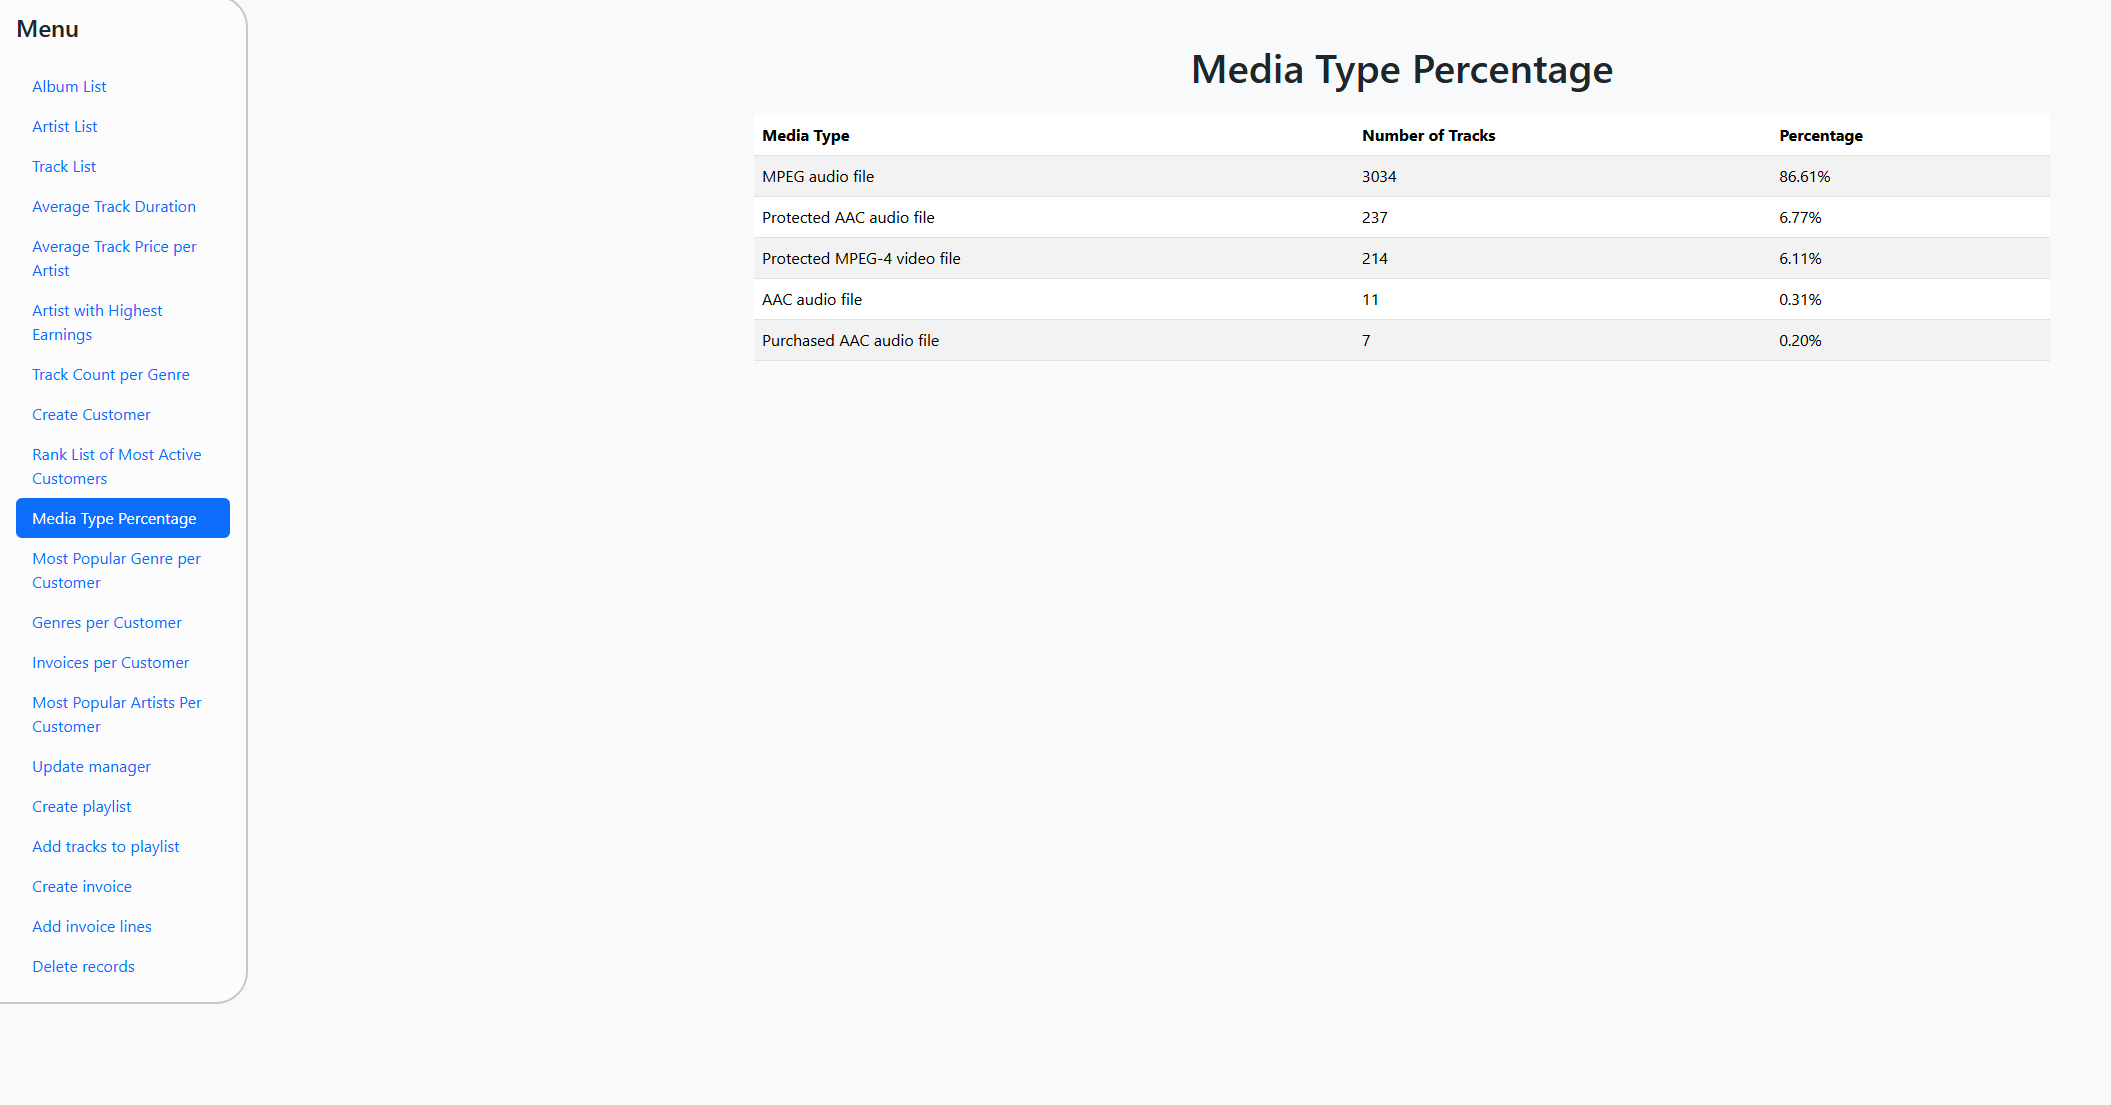Select the active Media Type Percentage item
Image resolution: width=2111 pixels, height=1105 pixels.
click(x=114, y=519)
